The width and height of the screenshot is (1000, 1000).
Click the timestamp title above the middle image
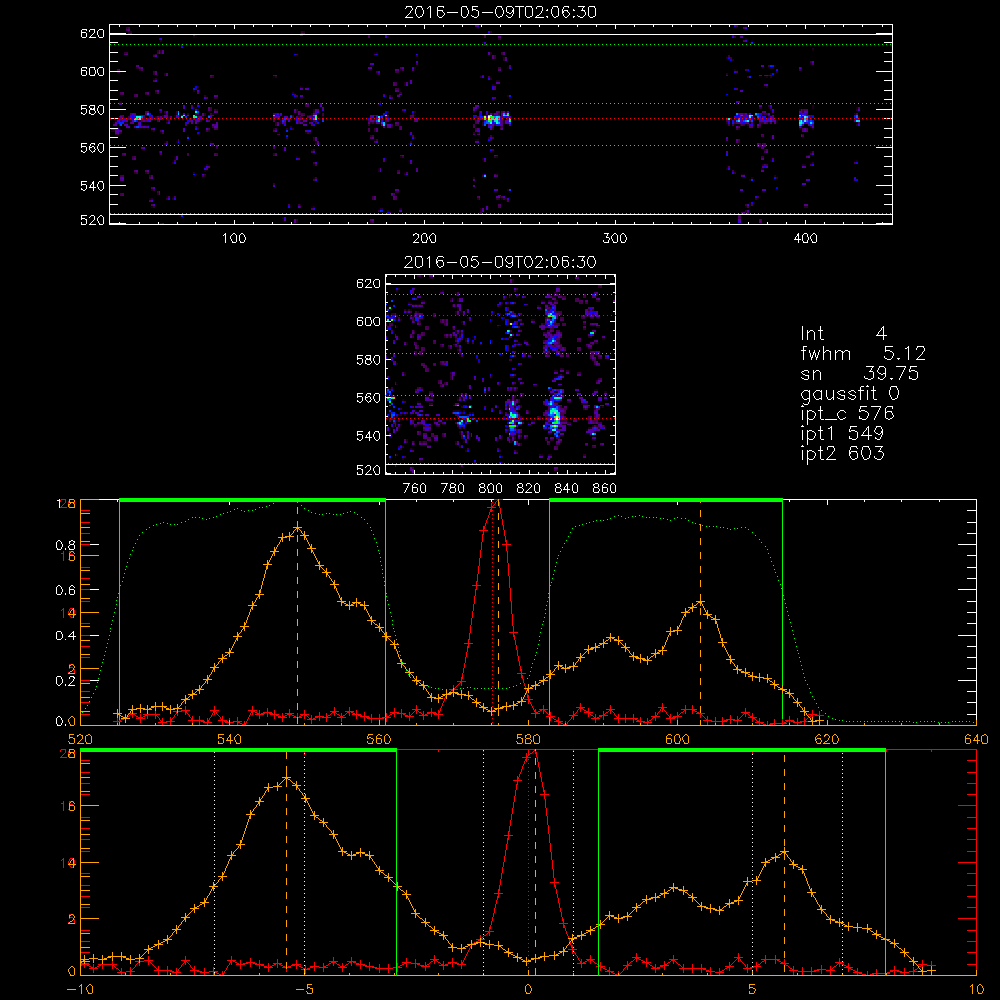click(501, 262)
